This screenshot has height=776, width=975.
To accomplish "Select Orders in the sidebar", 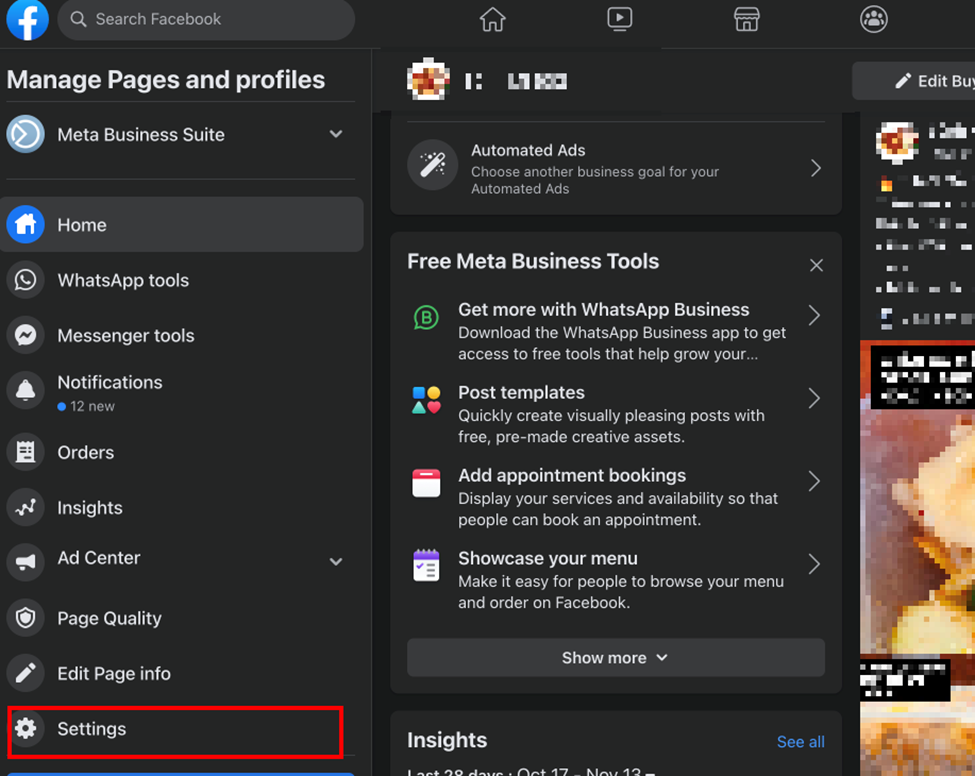I will [86, 452].
